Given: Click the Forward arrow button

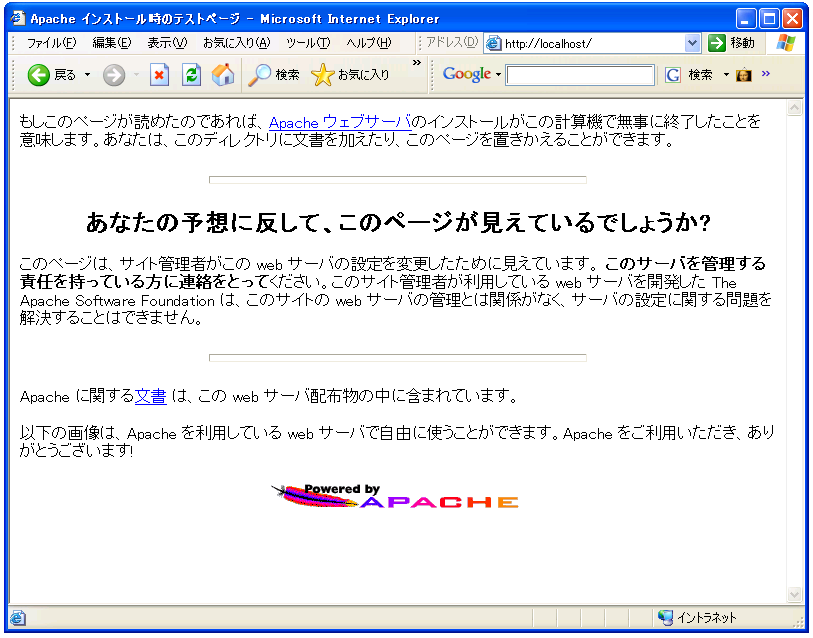Looking at the screenshot, I should point(114,75).
